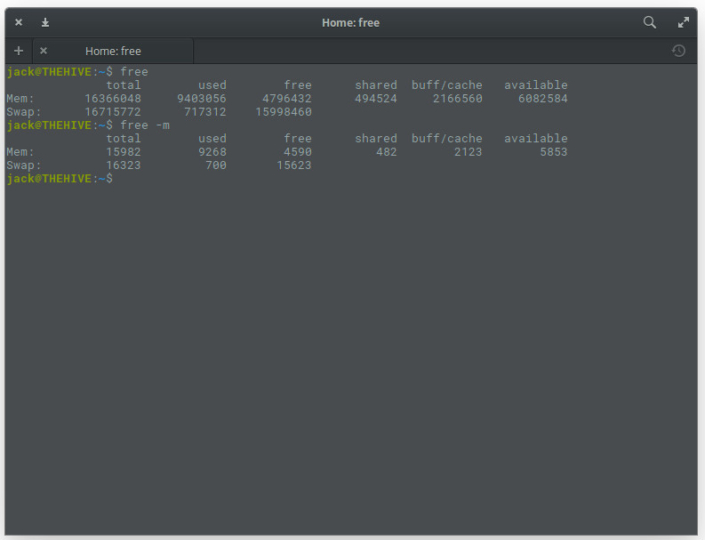The height and width of the screenshot is (540, 705).
Task: Click the 'free -m' command text
Action: coord(144,125)
